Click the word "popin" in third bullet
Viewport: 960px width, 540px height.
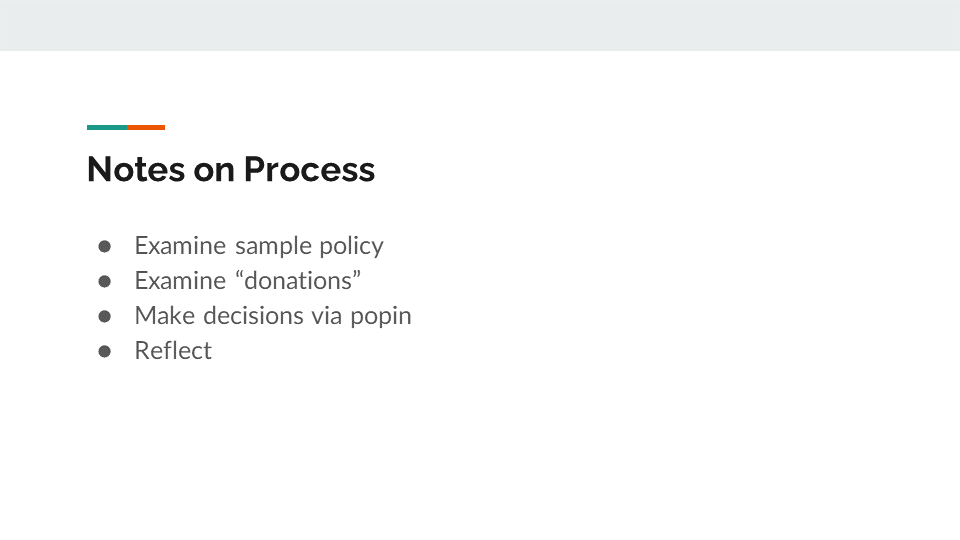tap(381, 317)
